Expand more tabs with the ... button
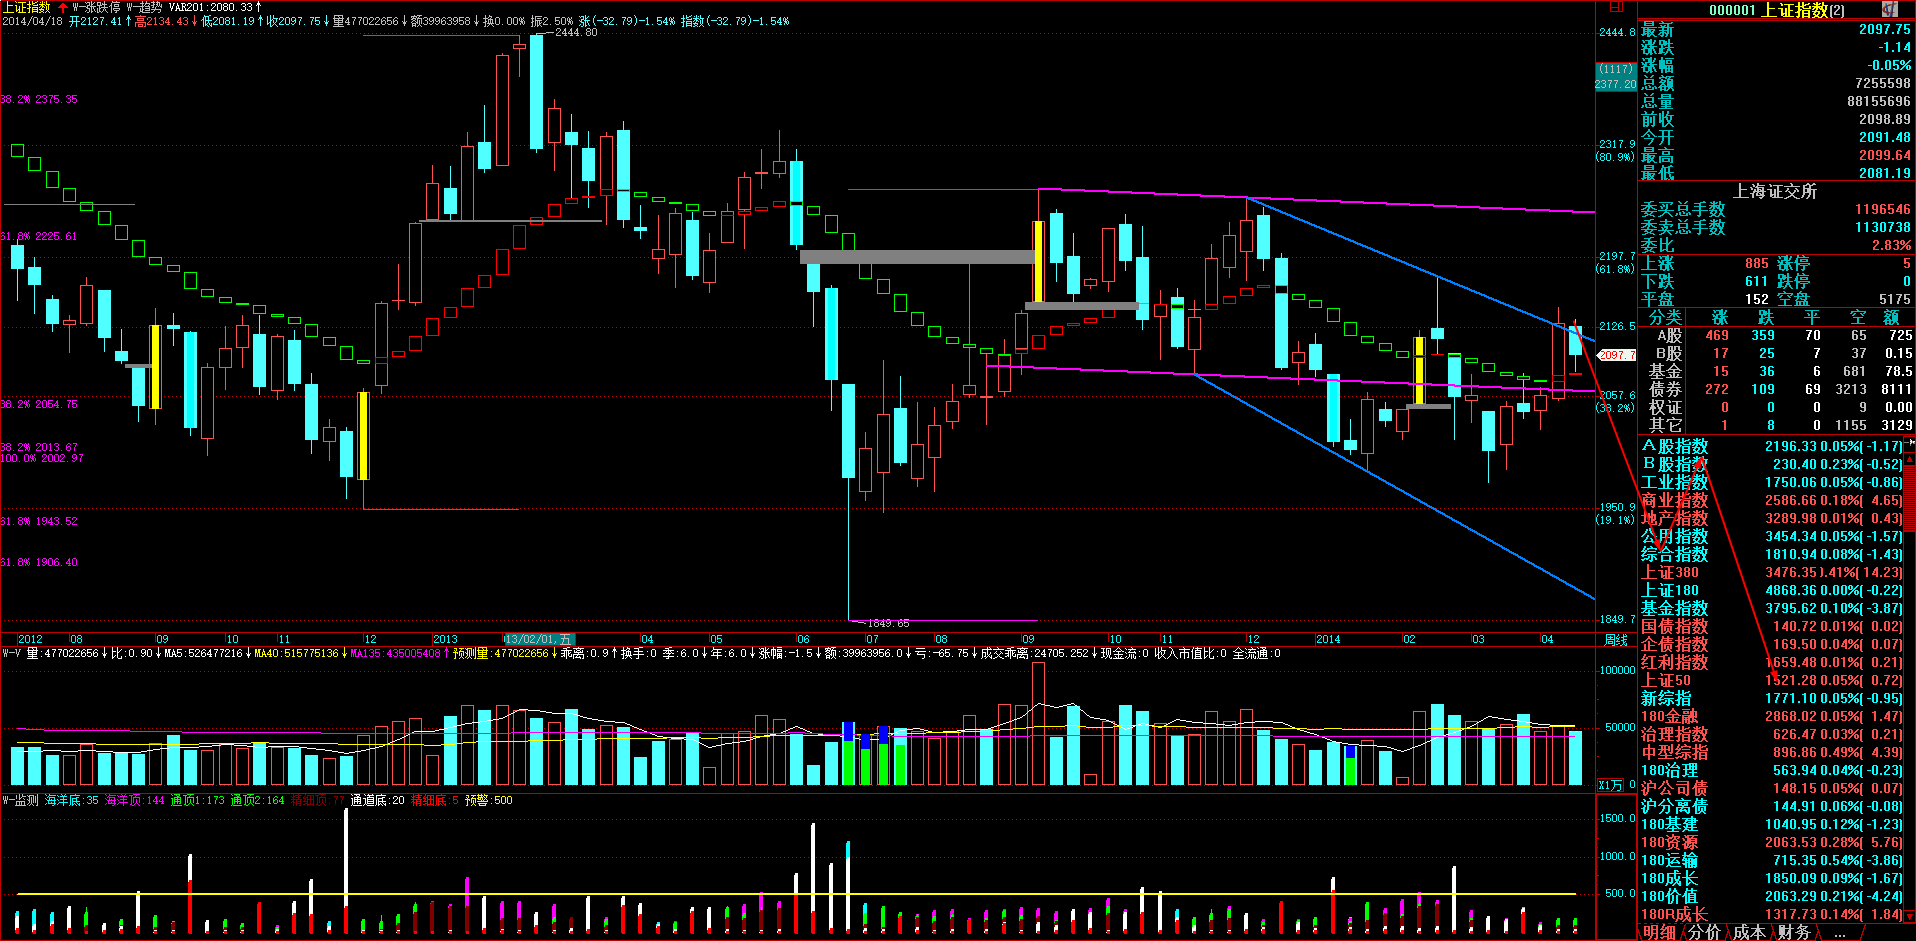This screenshot has width=1916, height=941. [1840, 932]
